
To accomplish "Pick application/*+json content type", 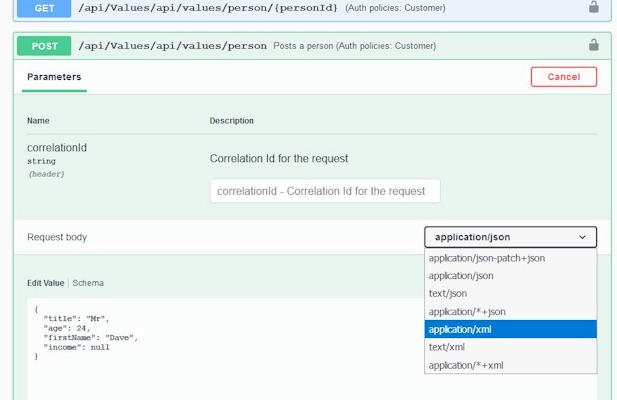I will 510,312.
